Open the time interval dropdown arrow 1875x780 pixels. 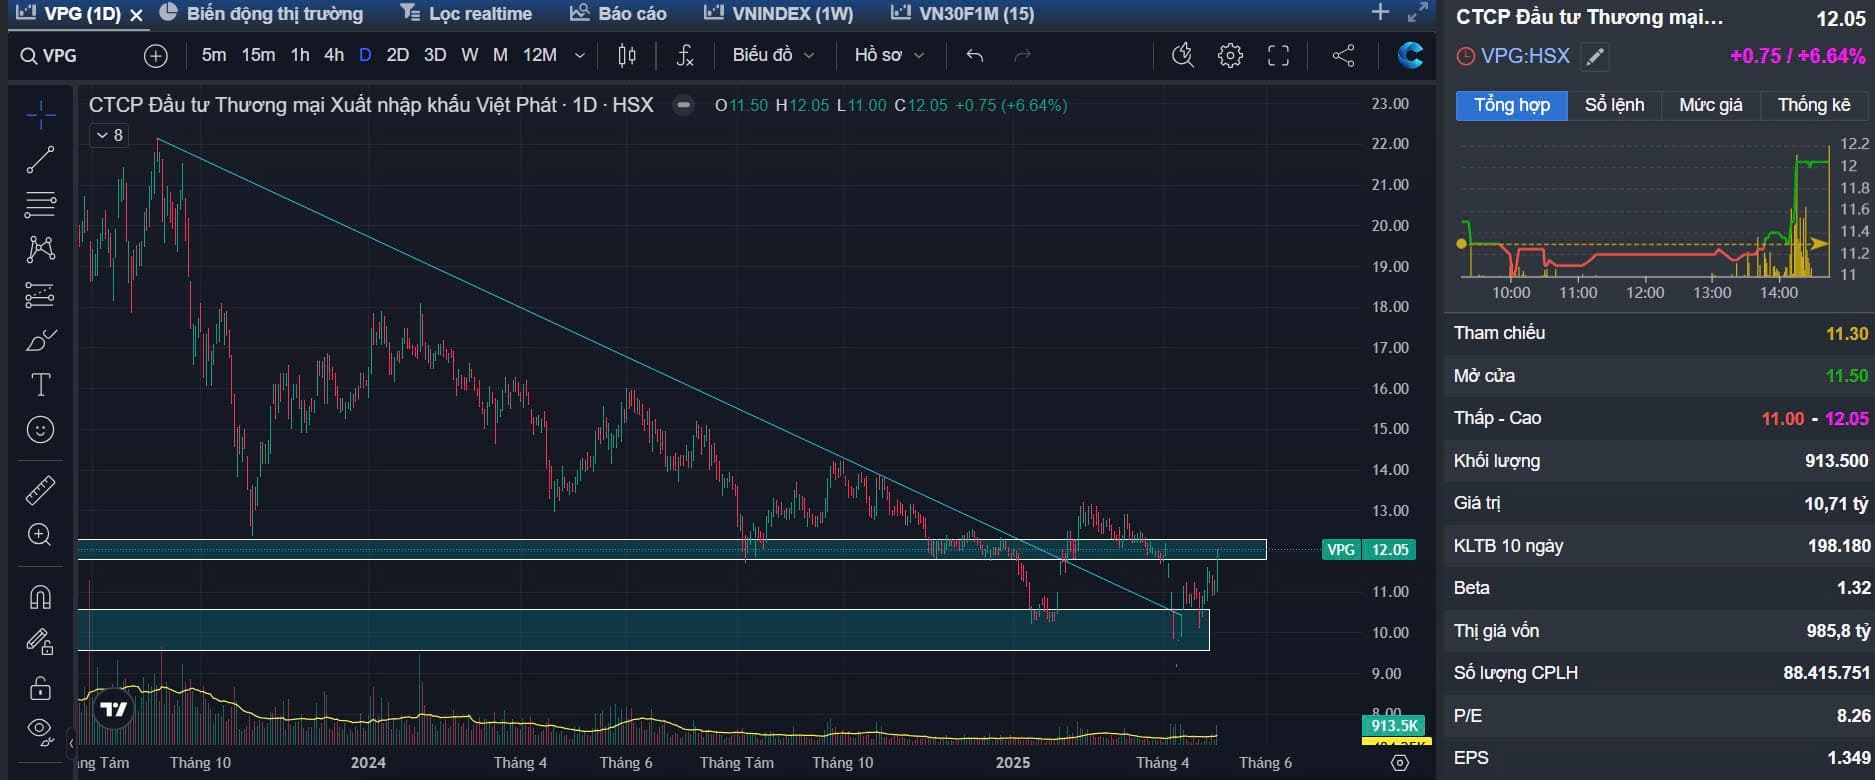579,56
